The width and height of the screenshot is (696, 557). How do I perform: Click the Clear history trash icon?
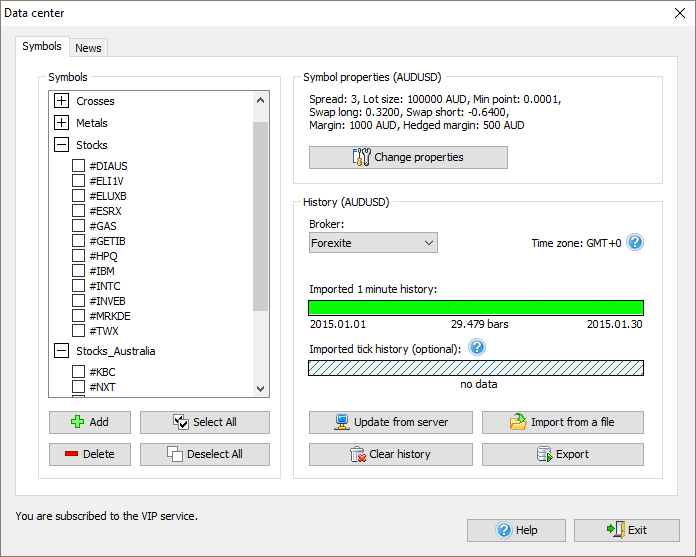357,454
